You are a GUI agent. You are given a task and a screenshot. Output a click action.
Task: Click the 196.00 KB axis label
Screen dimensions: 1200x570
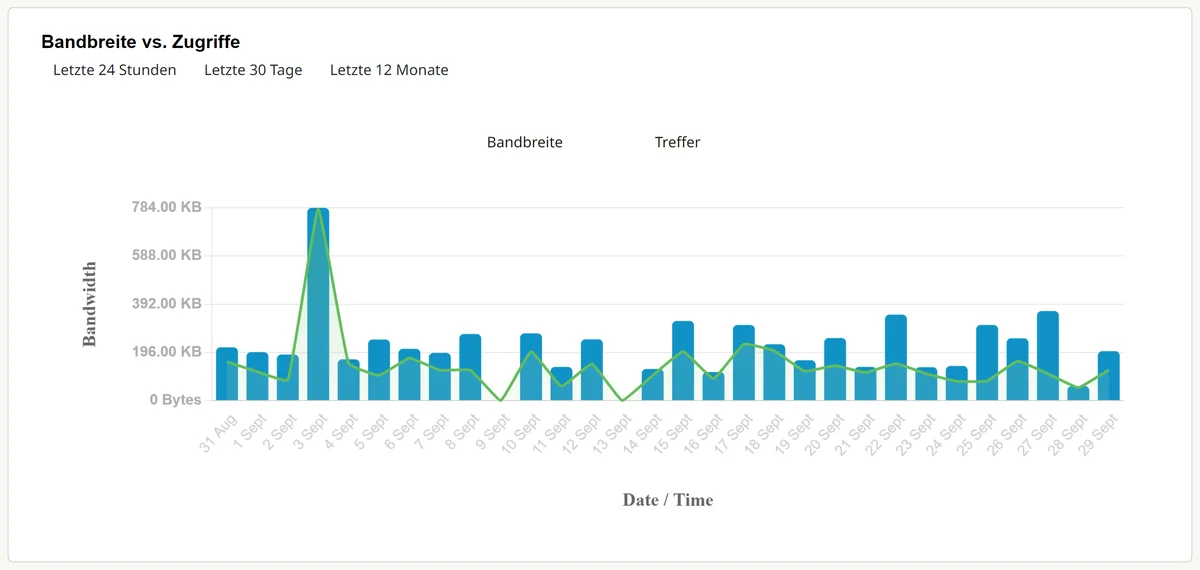tap(166, 351)
